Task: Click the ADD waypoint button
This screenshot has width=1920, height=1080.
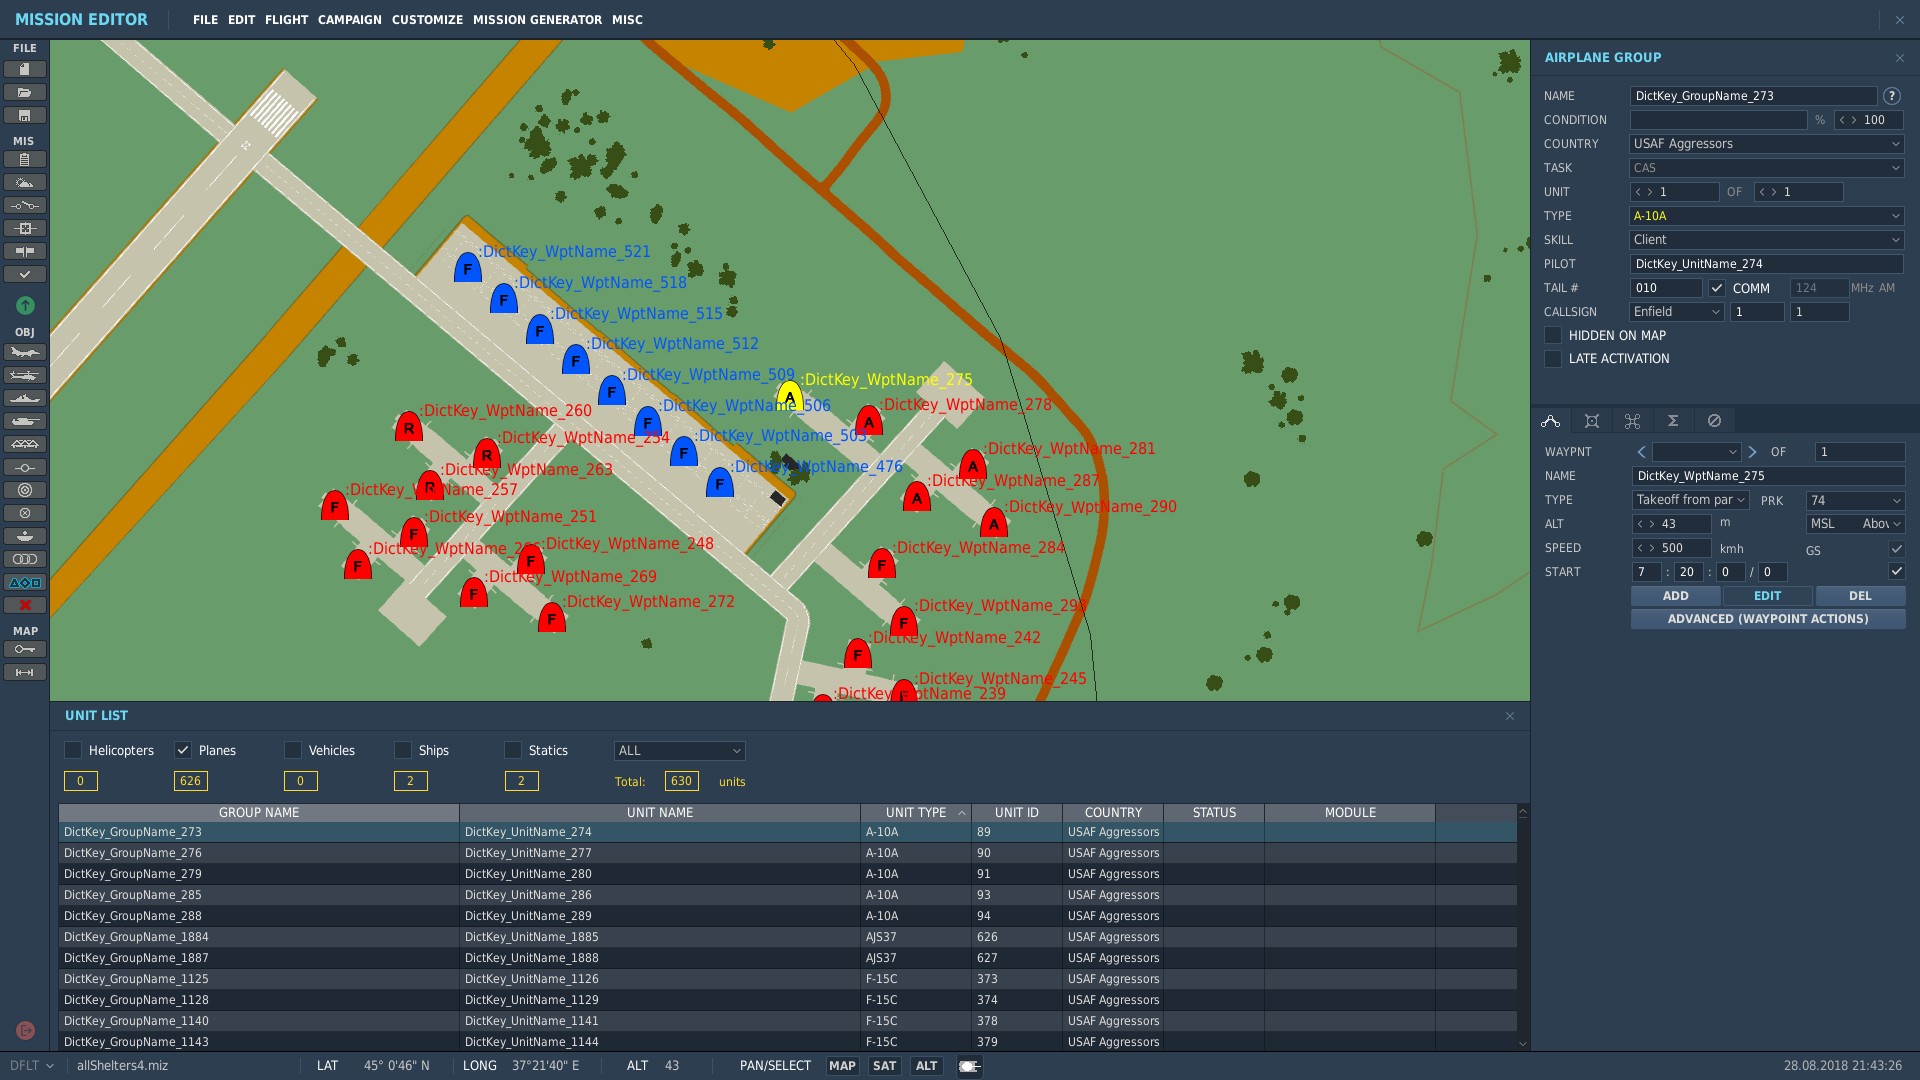Action: coord(1676,596)
